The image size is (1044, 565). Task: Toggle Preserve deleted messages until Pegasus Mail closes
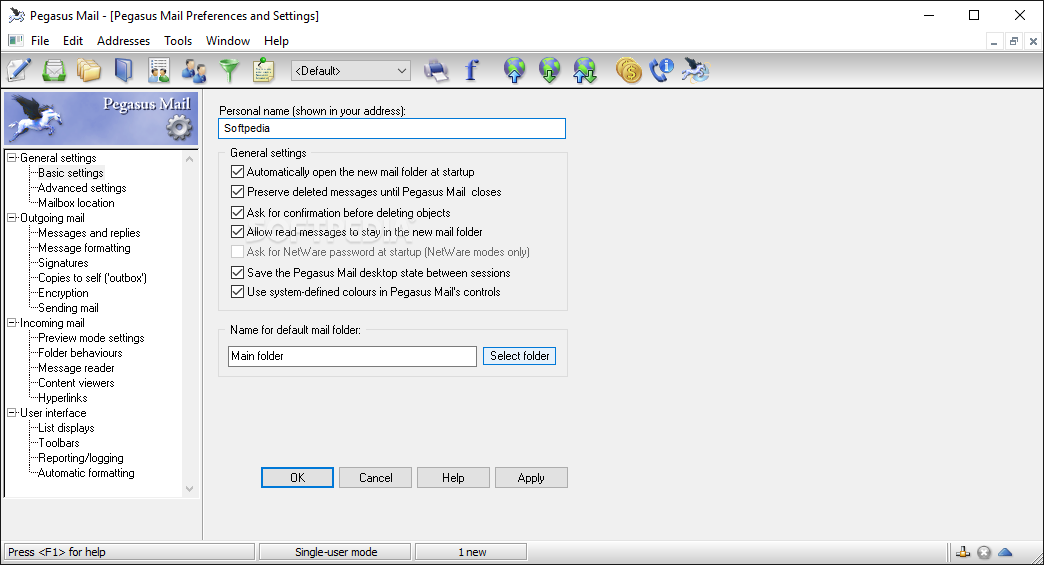237,192
